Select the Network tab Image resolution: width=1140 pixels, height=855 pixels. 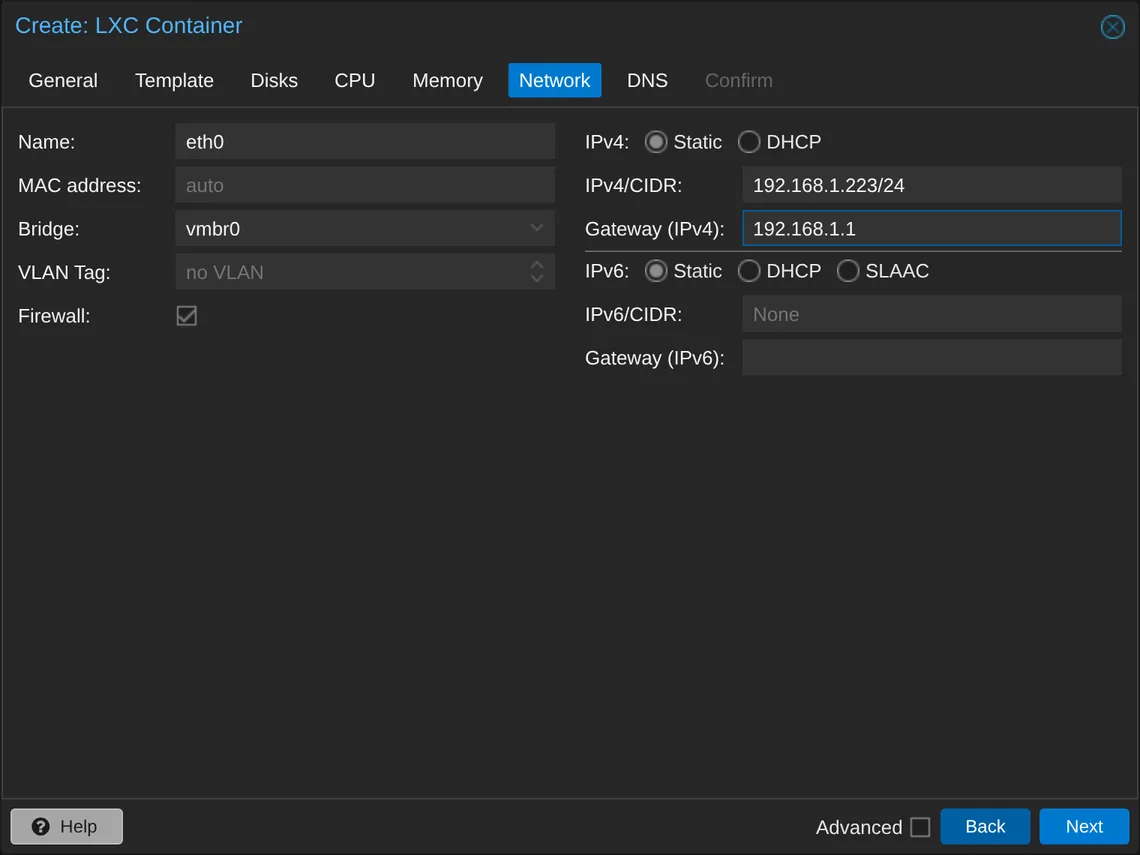click(x=555, y=80)
